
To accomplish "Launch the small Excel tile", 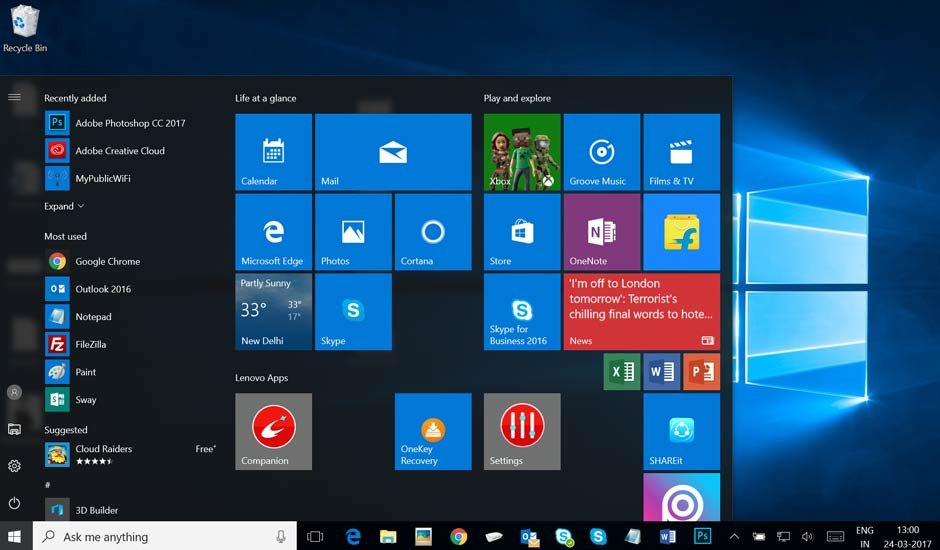I will click(x=622, y=372).
